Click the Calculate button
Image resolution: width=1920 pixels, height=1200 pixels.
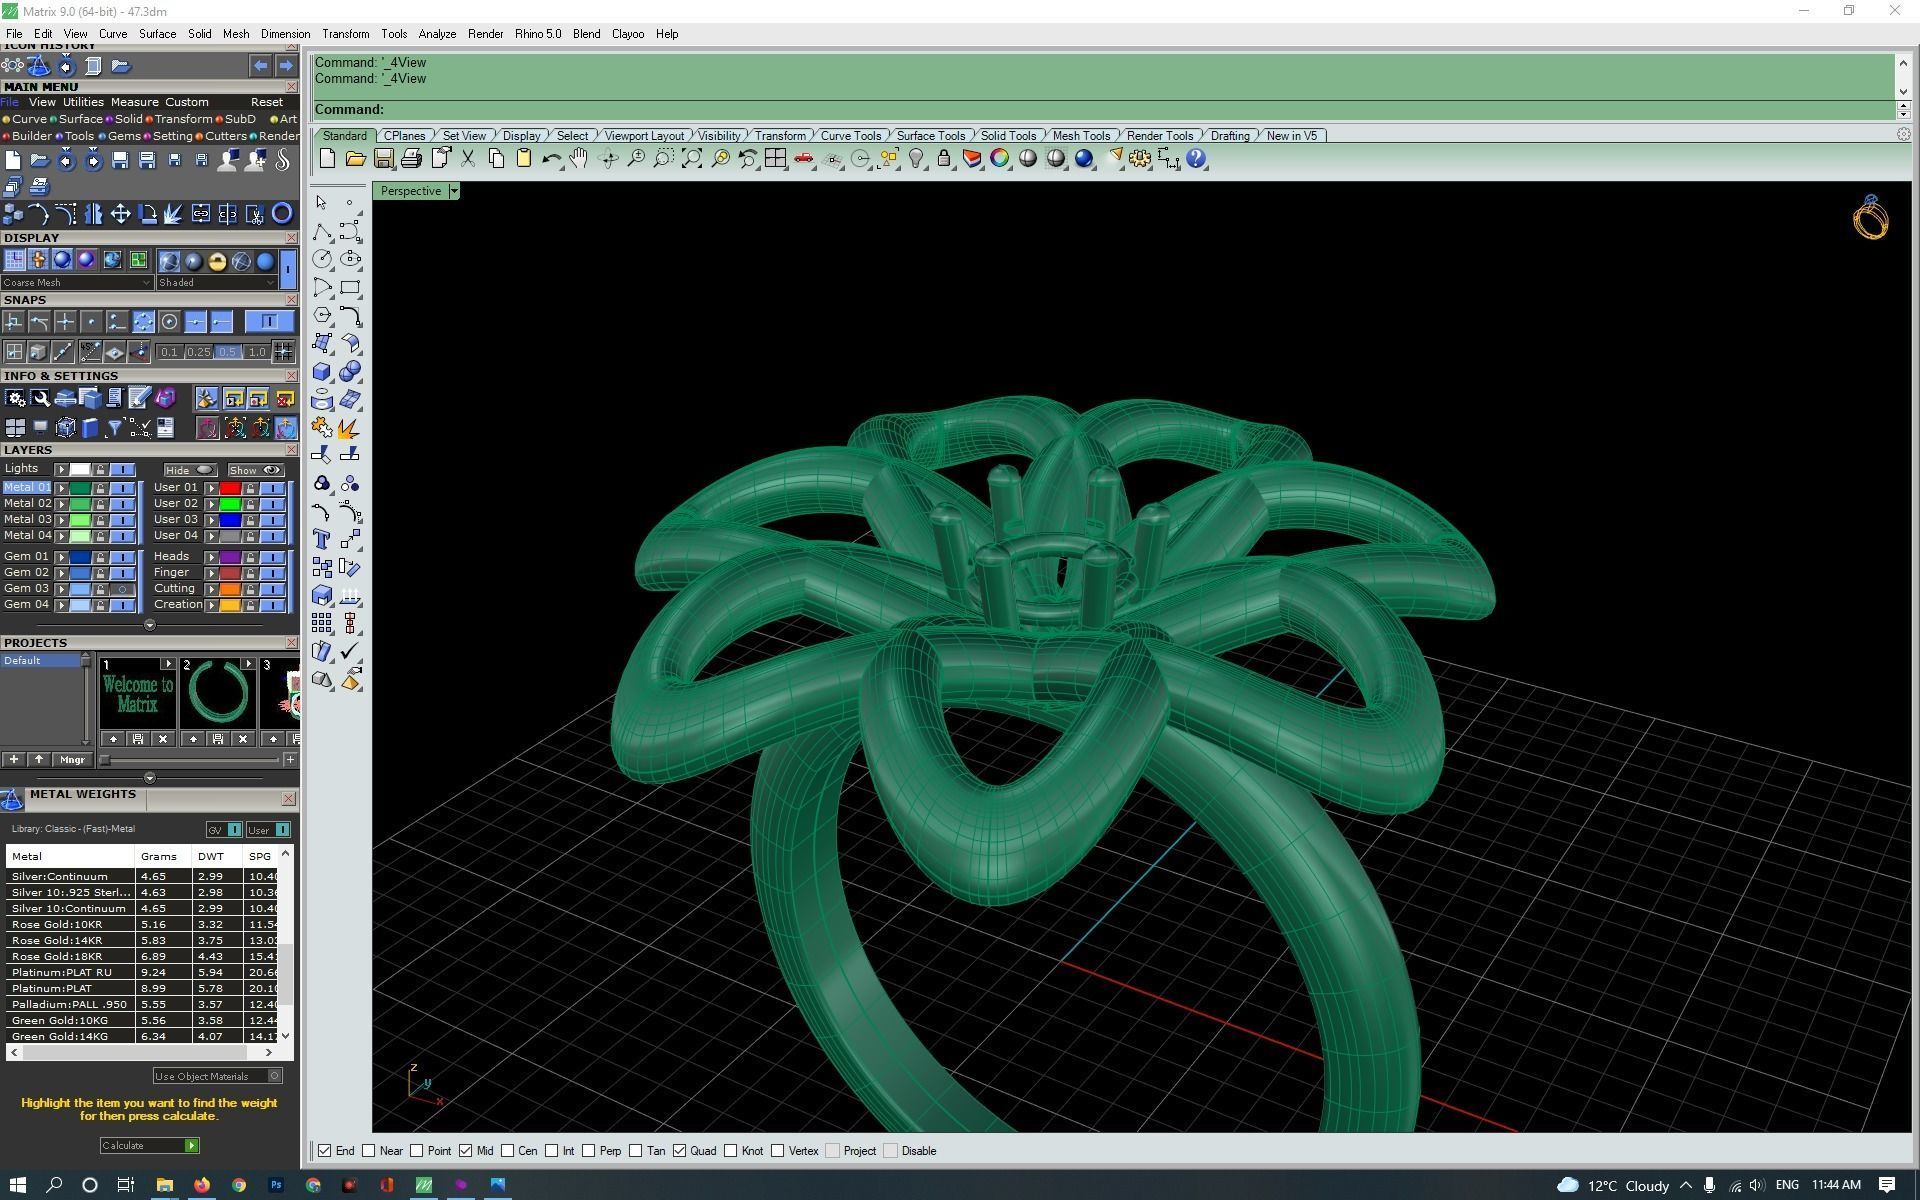[149, 1146]
